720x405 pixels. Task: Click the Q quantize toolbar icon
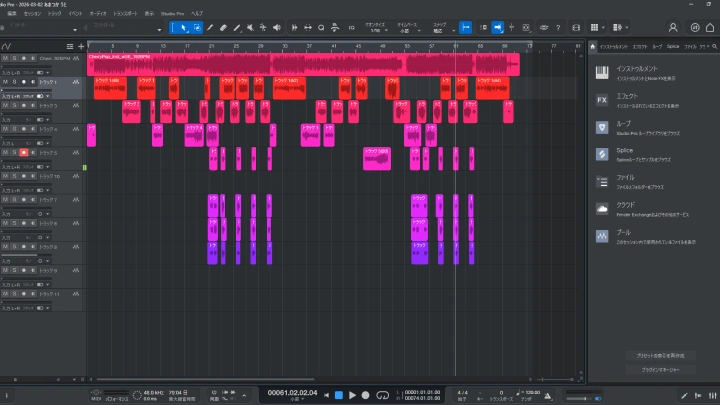coord(321,28)
